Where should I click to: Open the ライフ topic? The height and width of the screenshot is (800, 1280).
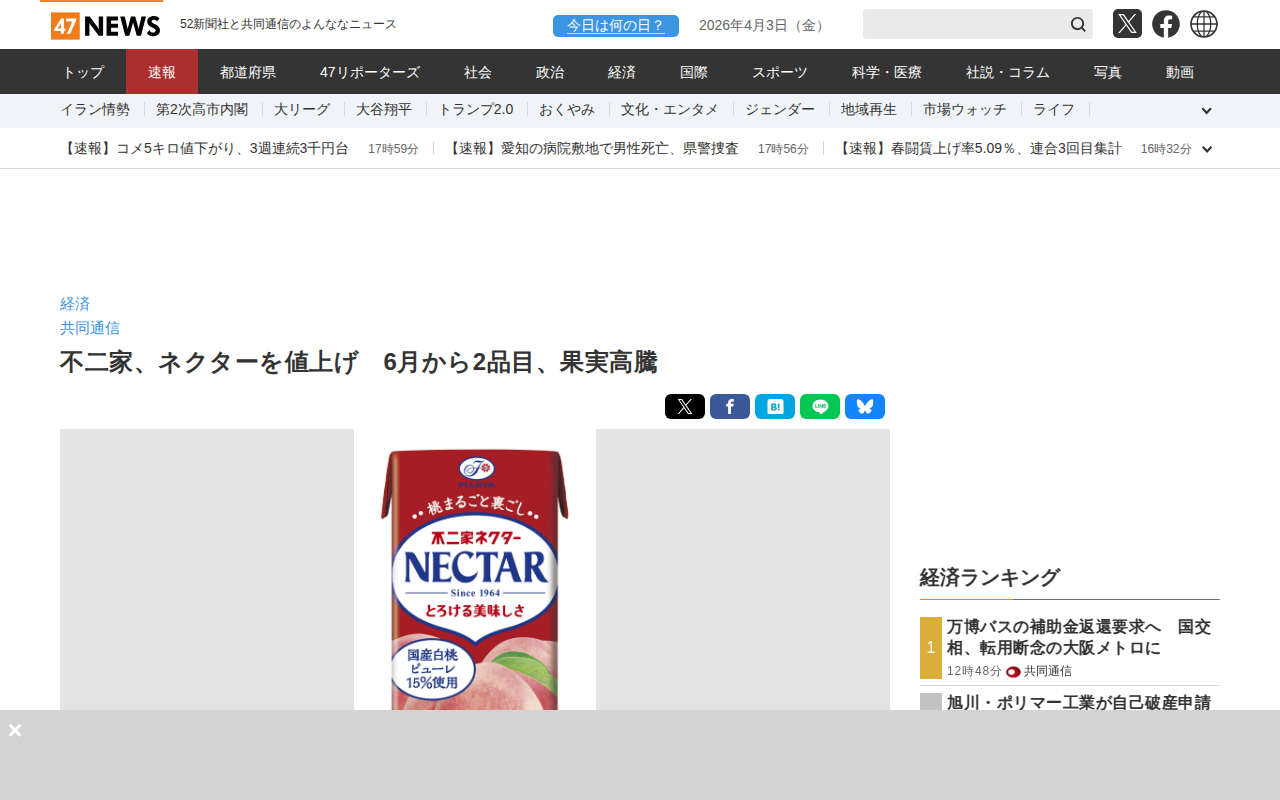(x=1054, y=110)
